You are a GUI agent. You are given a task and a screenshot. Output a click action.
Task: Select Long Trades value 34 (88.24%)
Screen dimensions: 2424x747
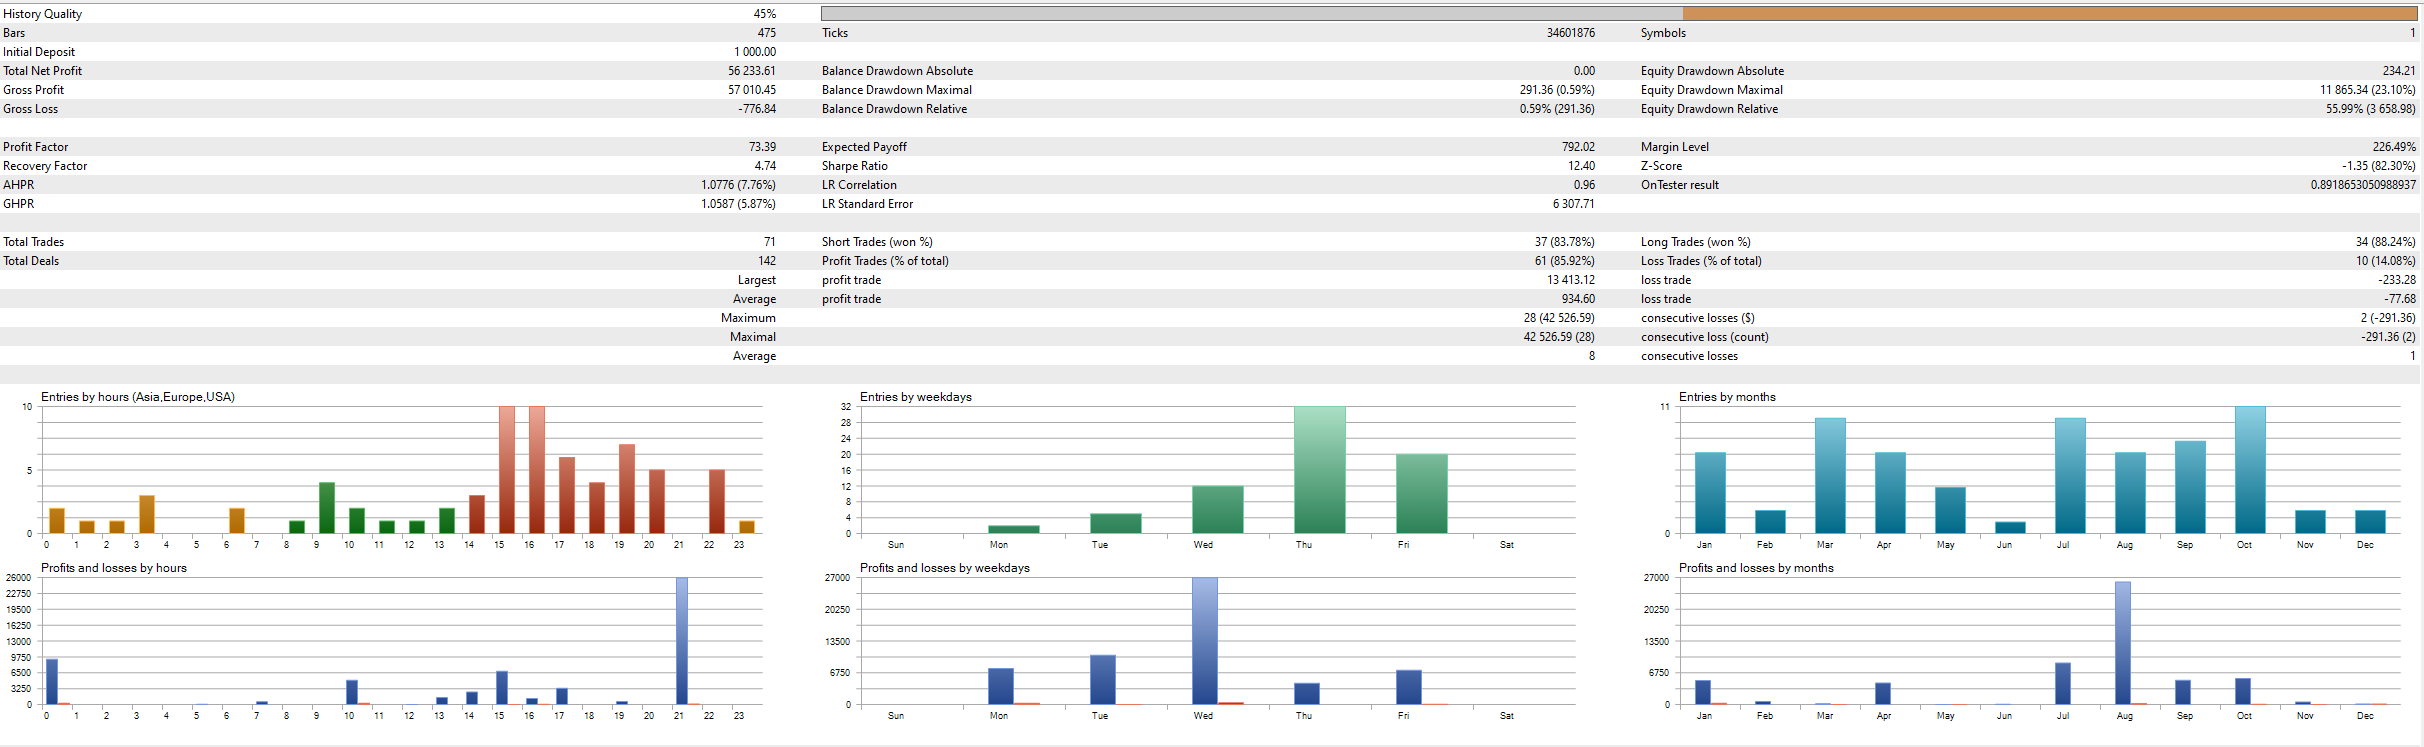[x=2385, y=242]
